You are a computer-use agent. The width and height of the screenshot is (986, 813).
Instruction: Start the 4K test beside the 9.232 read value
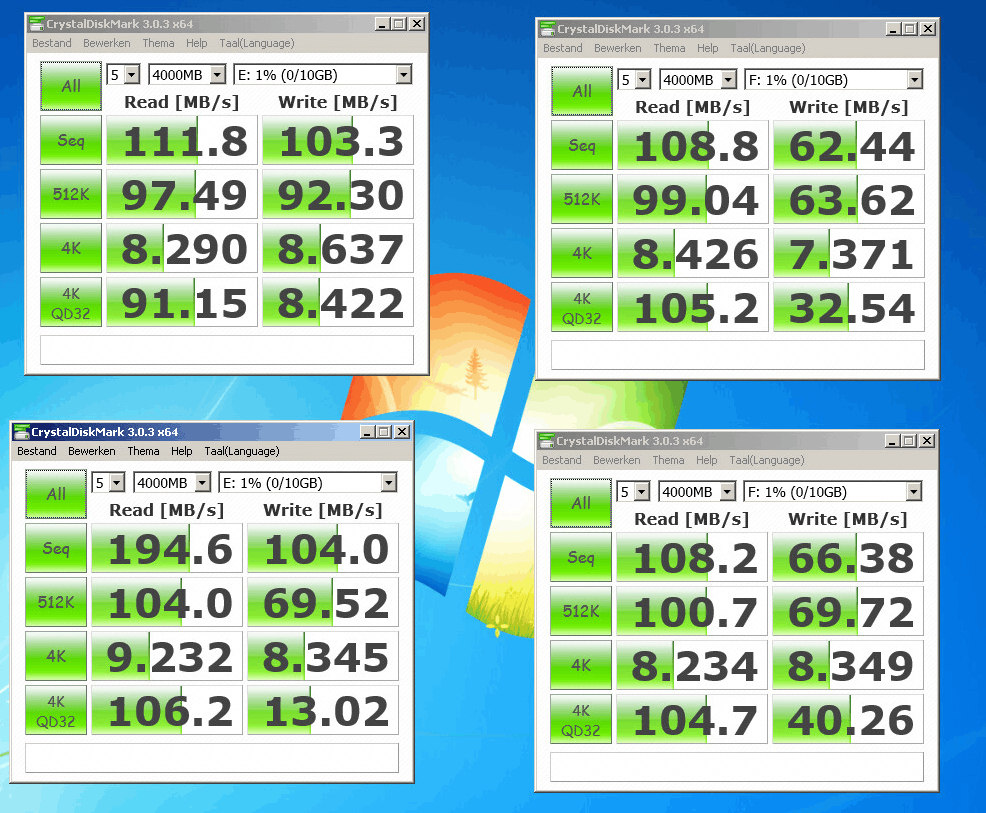pyautogui.click(x=56, y=656)
